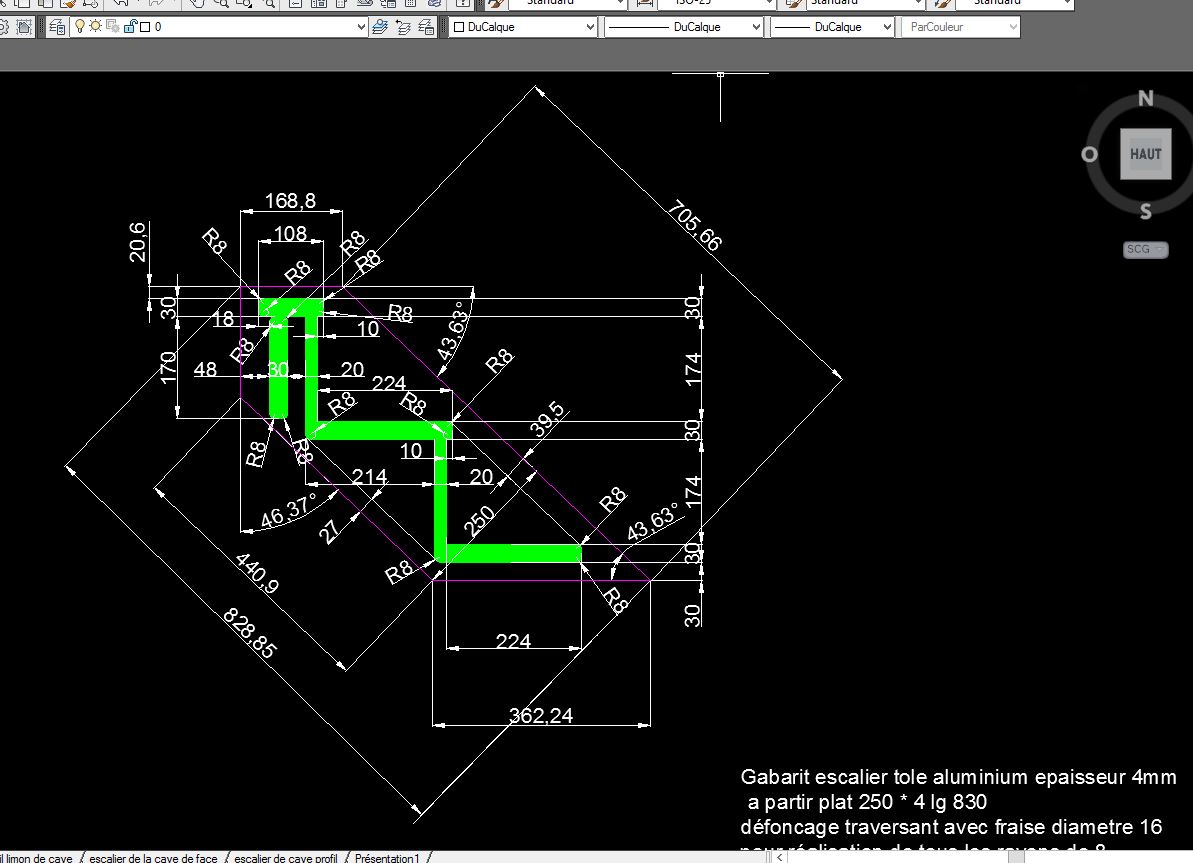Toggle the layer freeze sun icon

click(95, 27)
